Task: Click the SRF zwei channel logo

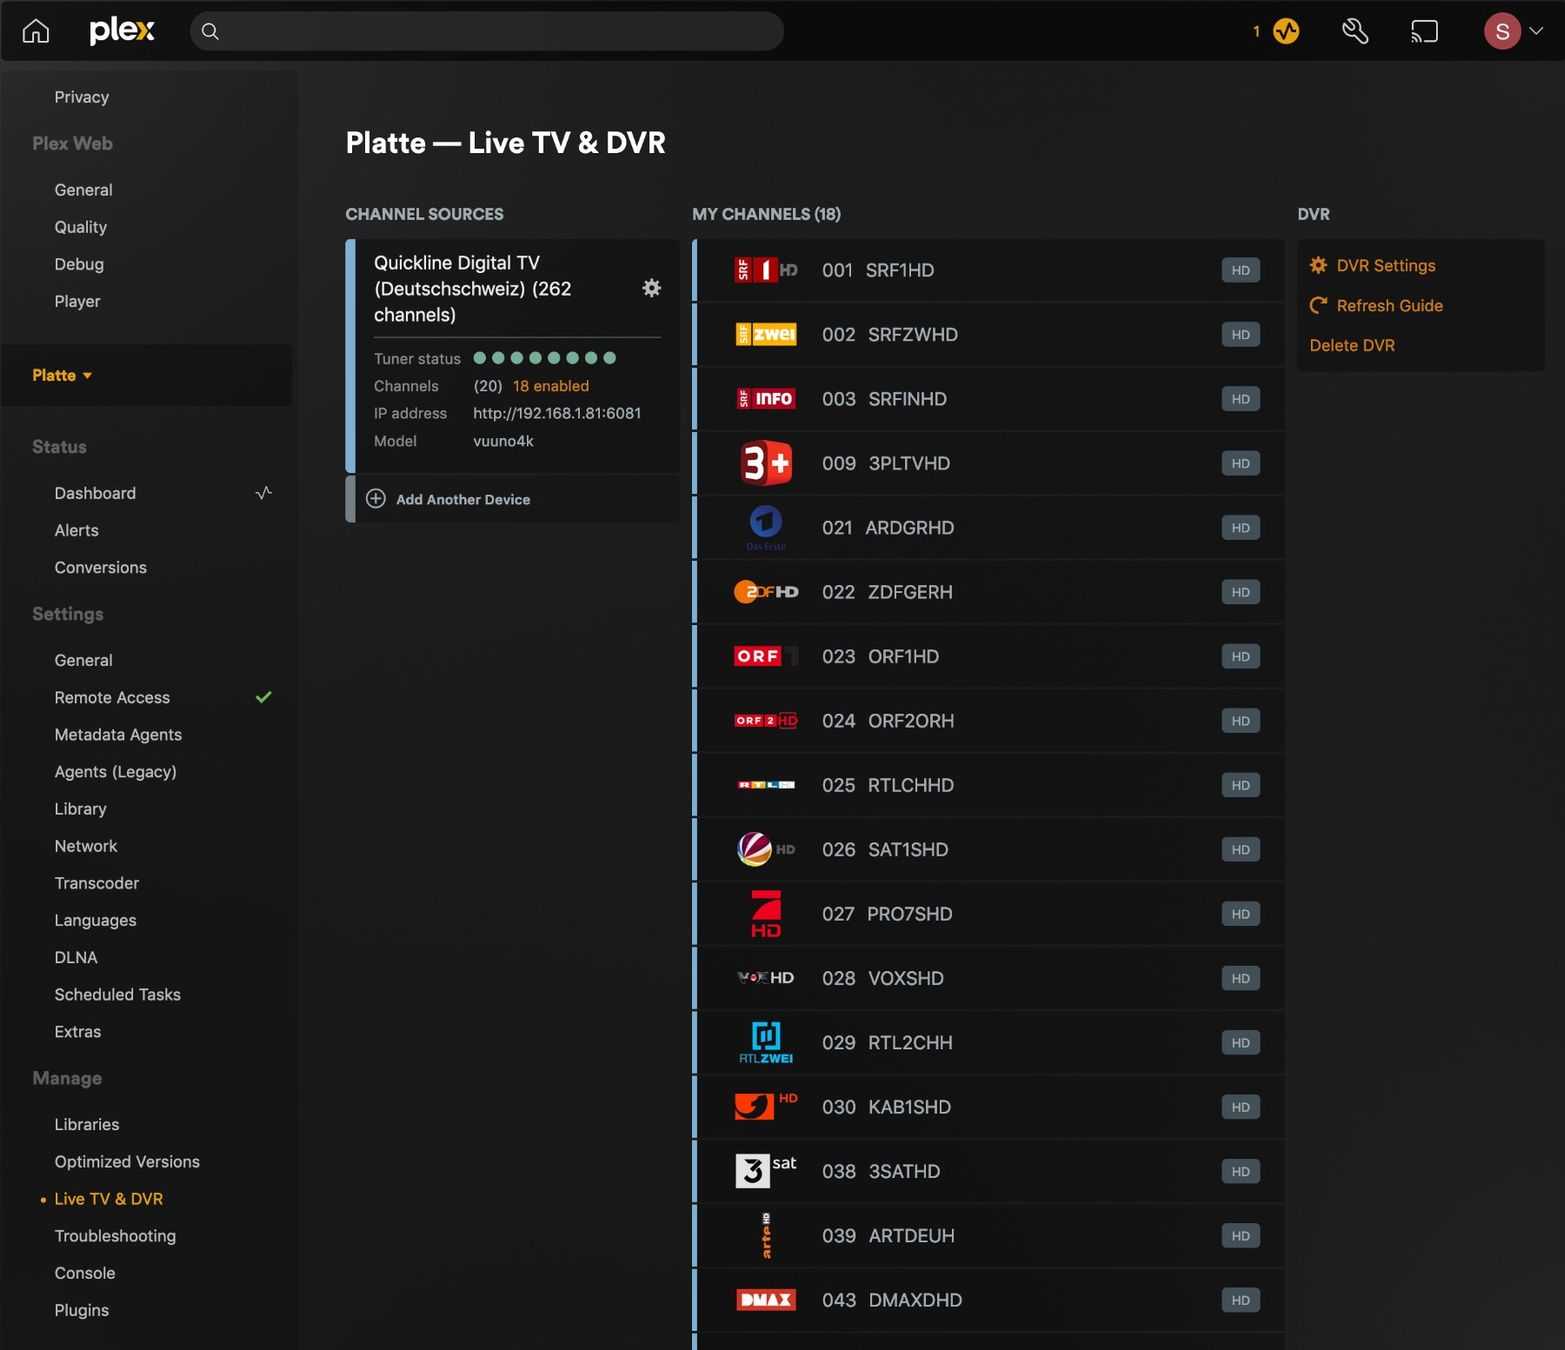Action: pos(766,334)
